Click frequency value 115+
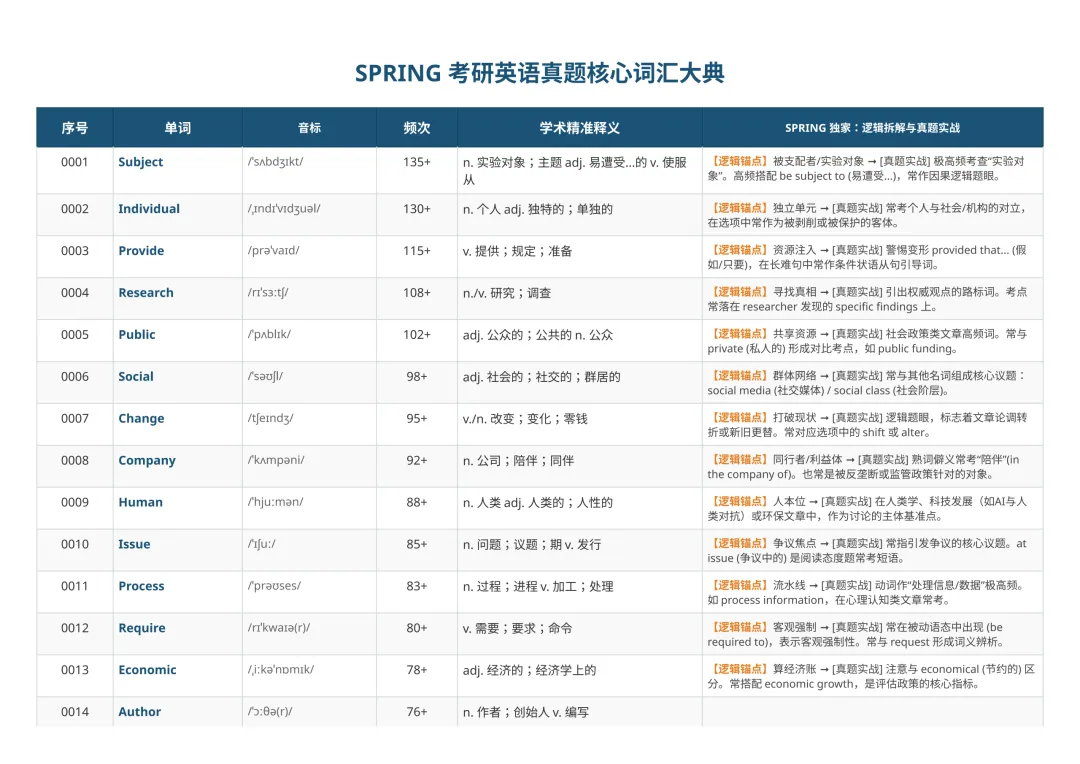1080x764 pixels. [x=417, y=251]
